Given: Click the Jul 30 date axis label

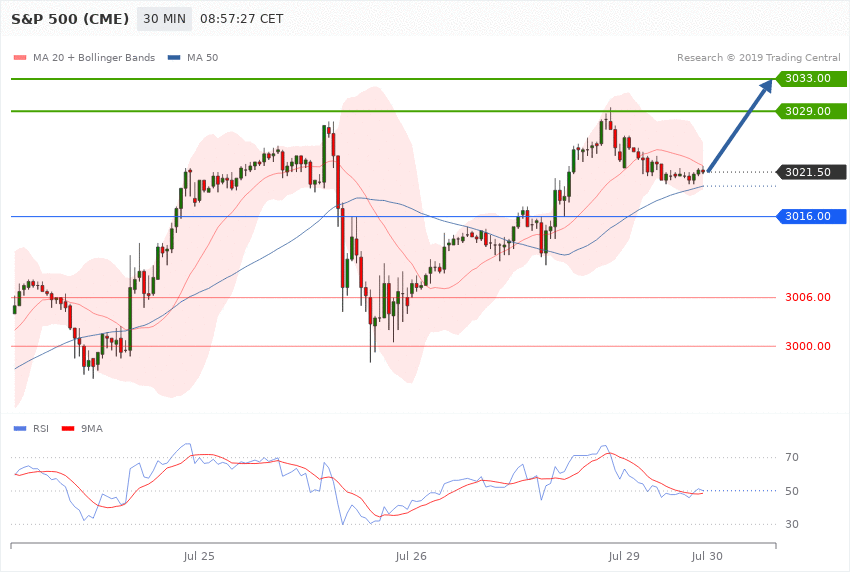Looking at the screenshot, I should pos(707,556).
